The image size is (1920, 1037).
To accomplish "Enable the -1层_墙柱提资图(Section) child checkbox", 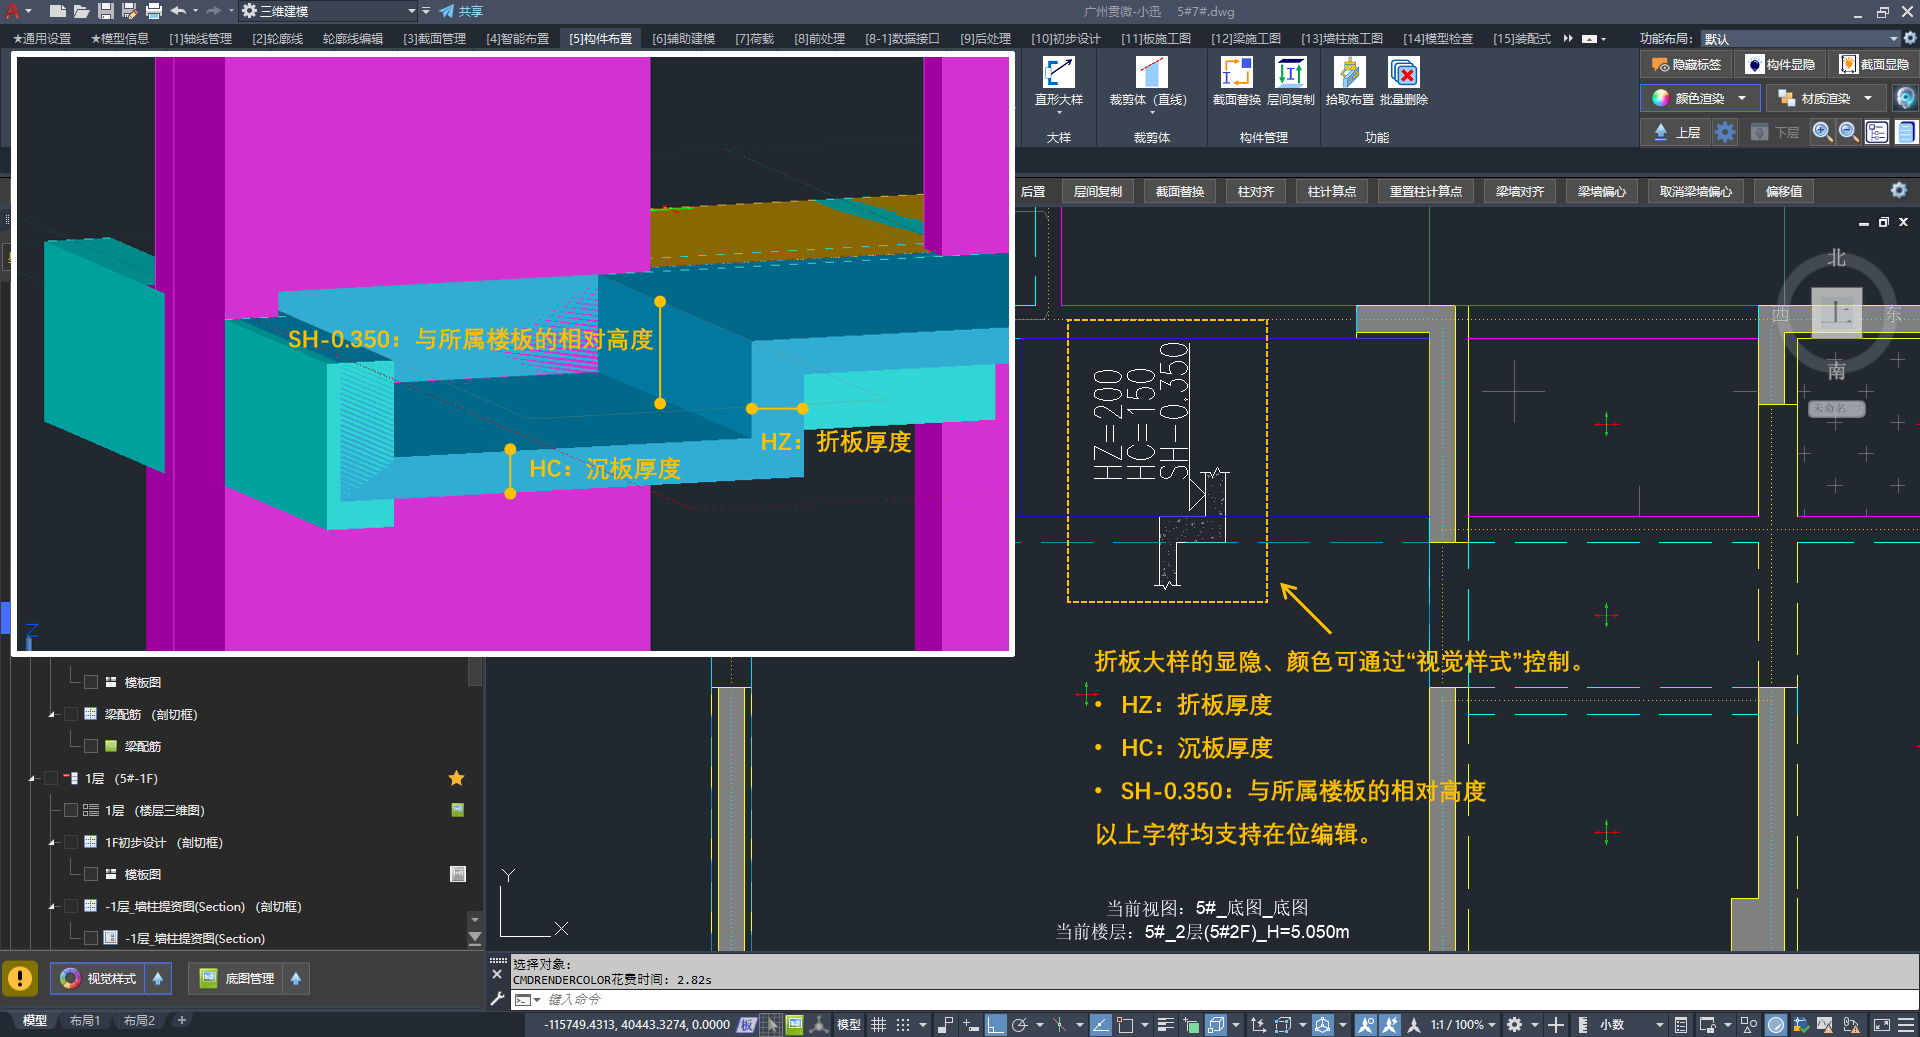I will pyautogui.click(x=91, y=938).
